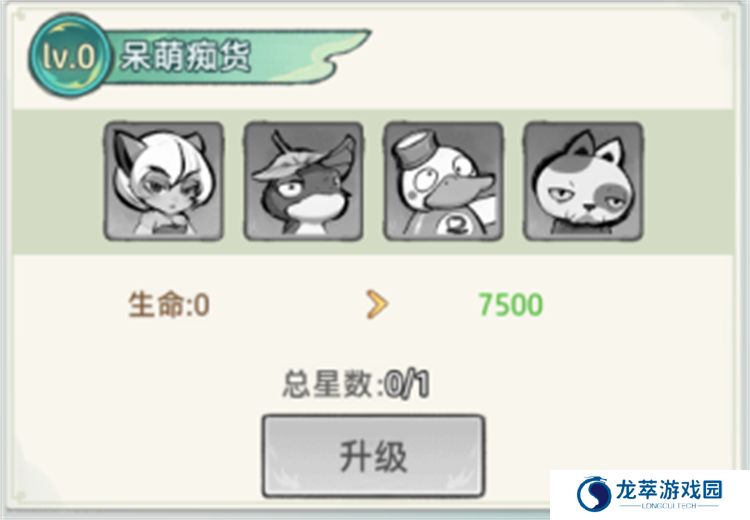
Task: Click the top-left corner ornament
Action: click(20, 16)
